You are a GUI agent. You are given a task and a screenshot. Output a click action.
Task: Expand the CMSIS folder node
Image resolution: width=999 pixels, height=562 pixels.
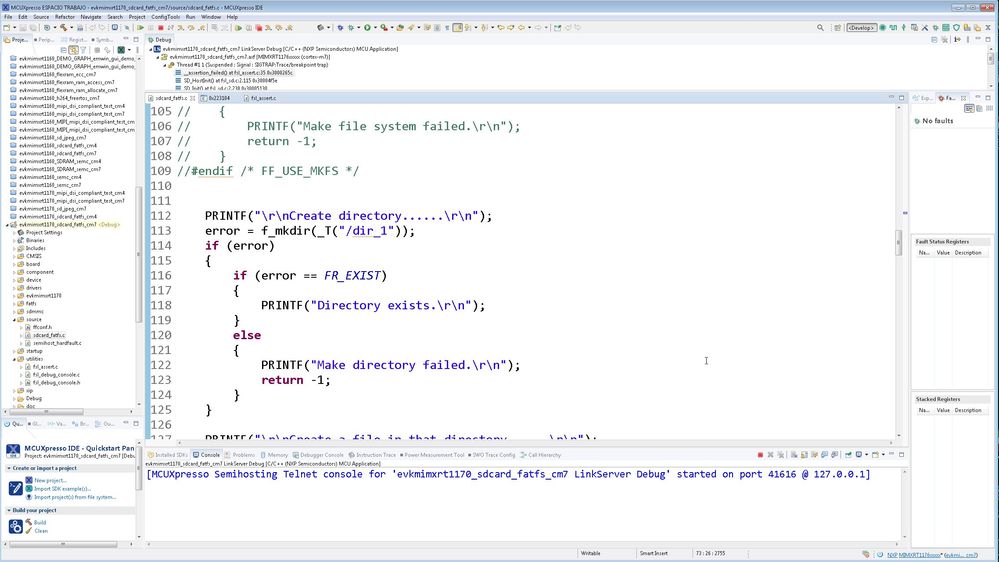pos(14,256)
